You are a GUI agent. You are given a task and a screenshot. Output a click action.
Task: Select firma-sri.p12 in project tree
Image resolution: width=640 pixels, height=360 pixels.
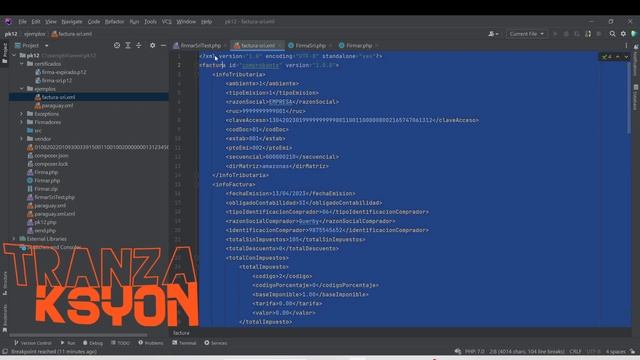coord(53,80)
